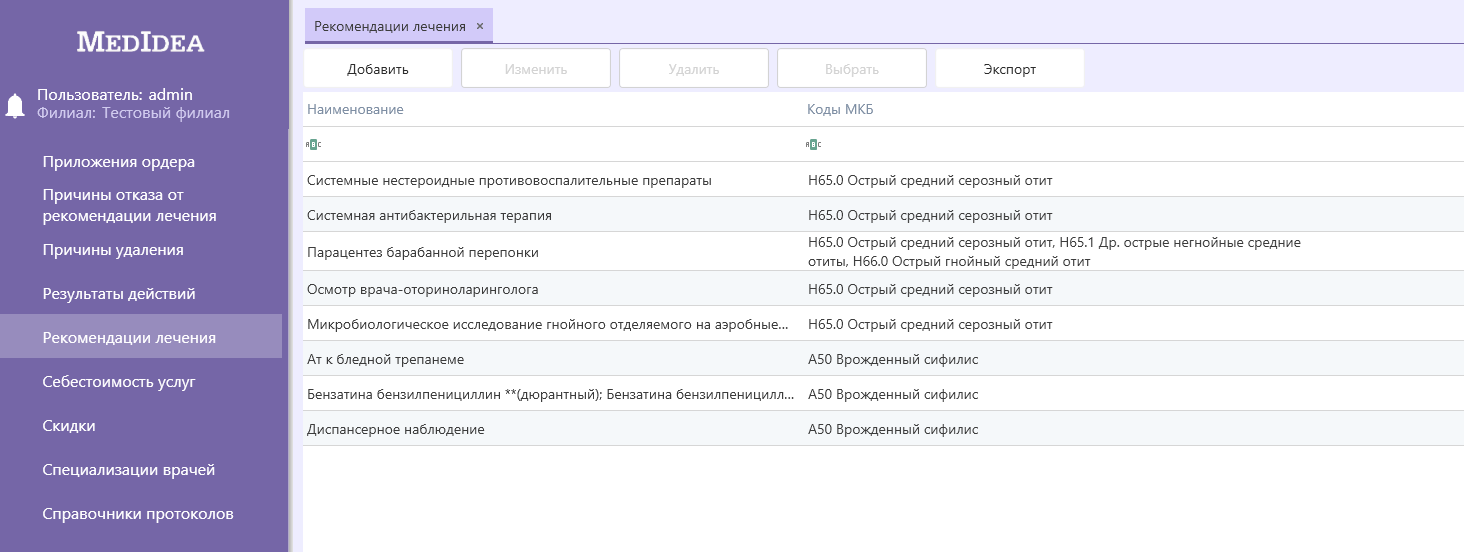Click H65.0 cell in Осмотр врача-оториноларинголога row
This screenshot has width=1464, height=552.
[930, 289]
